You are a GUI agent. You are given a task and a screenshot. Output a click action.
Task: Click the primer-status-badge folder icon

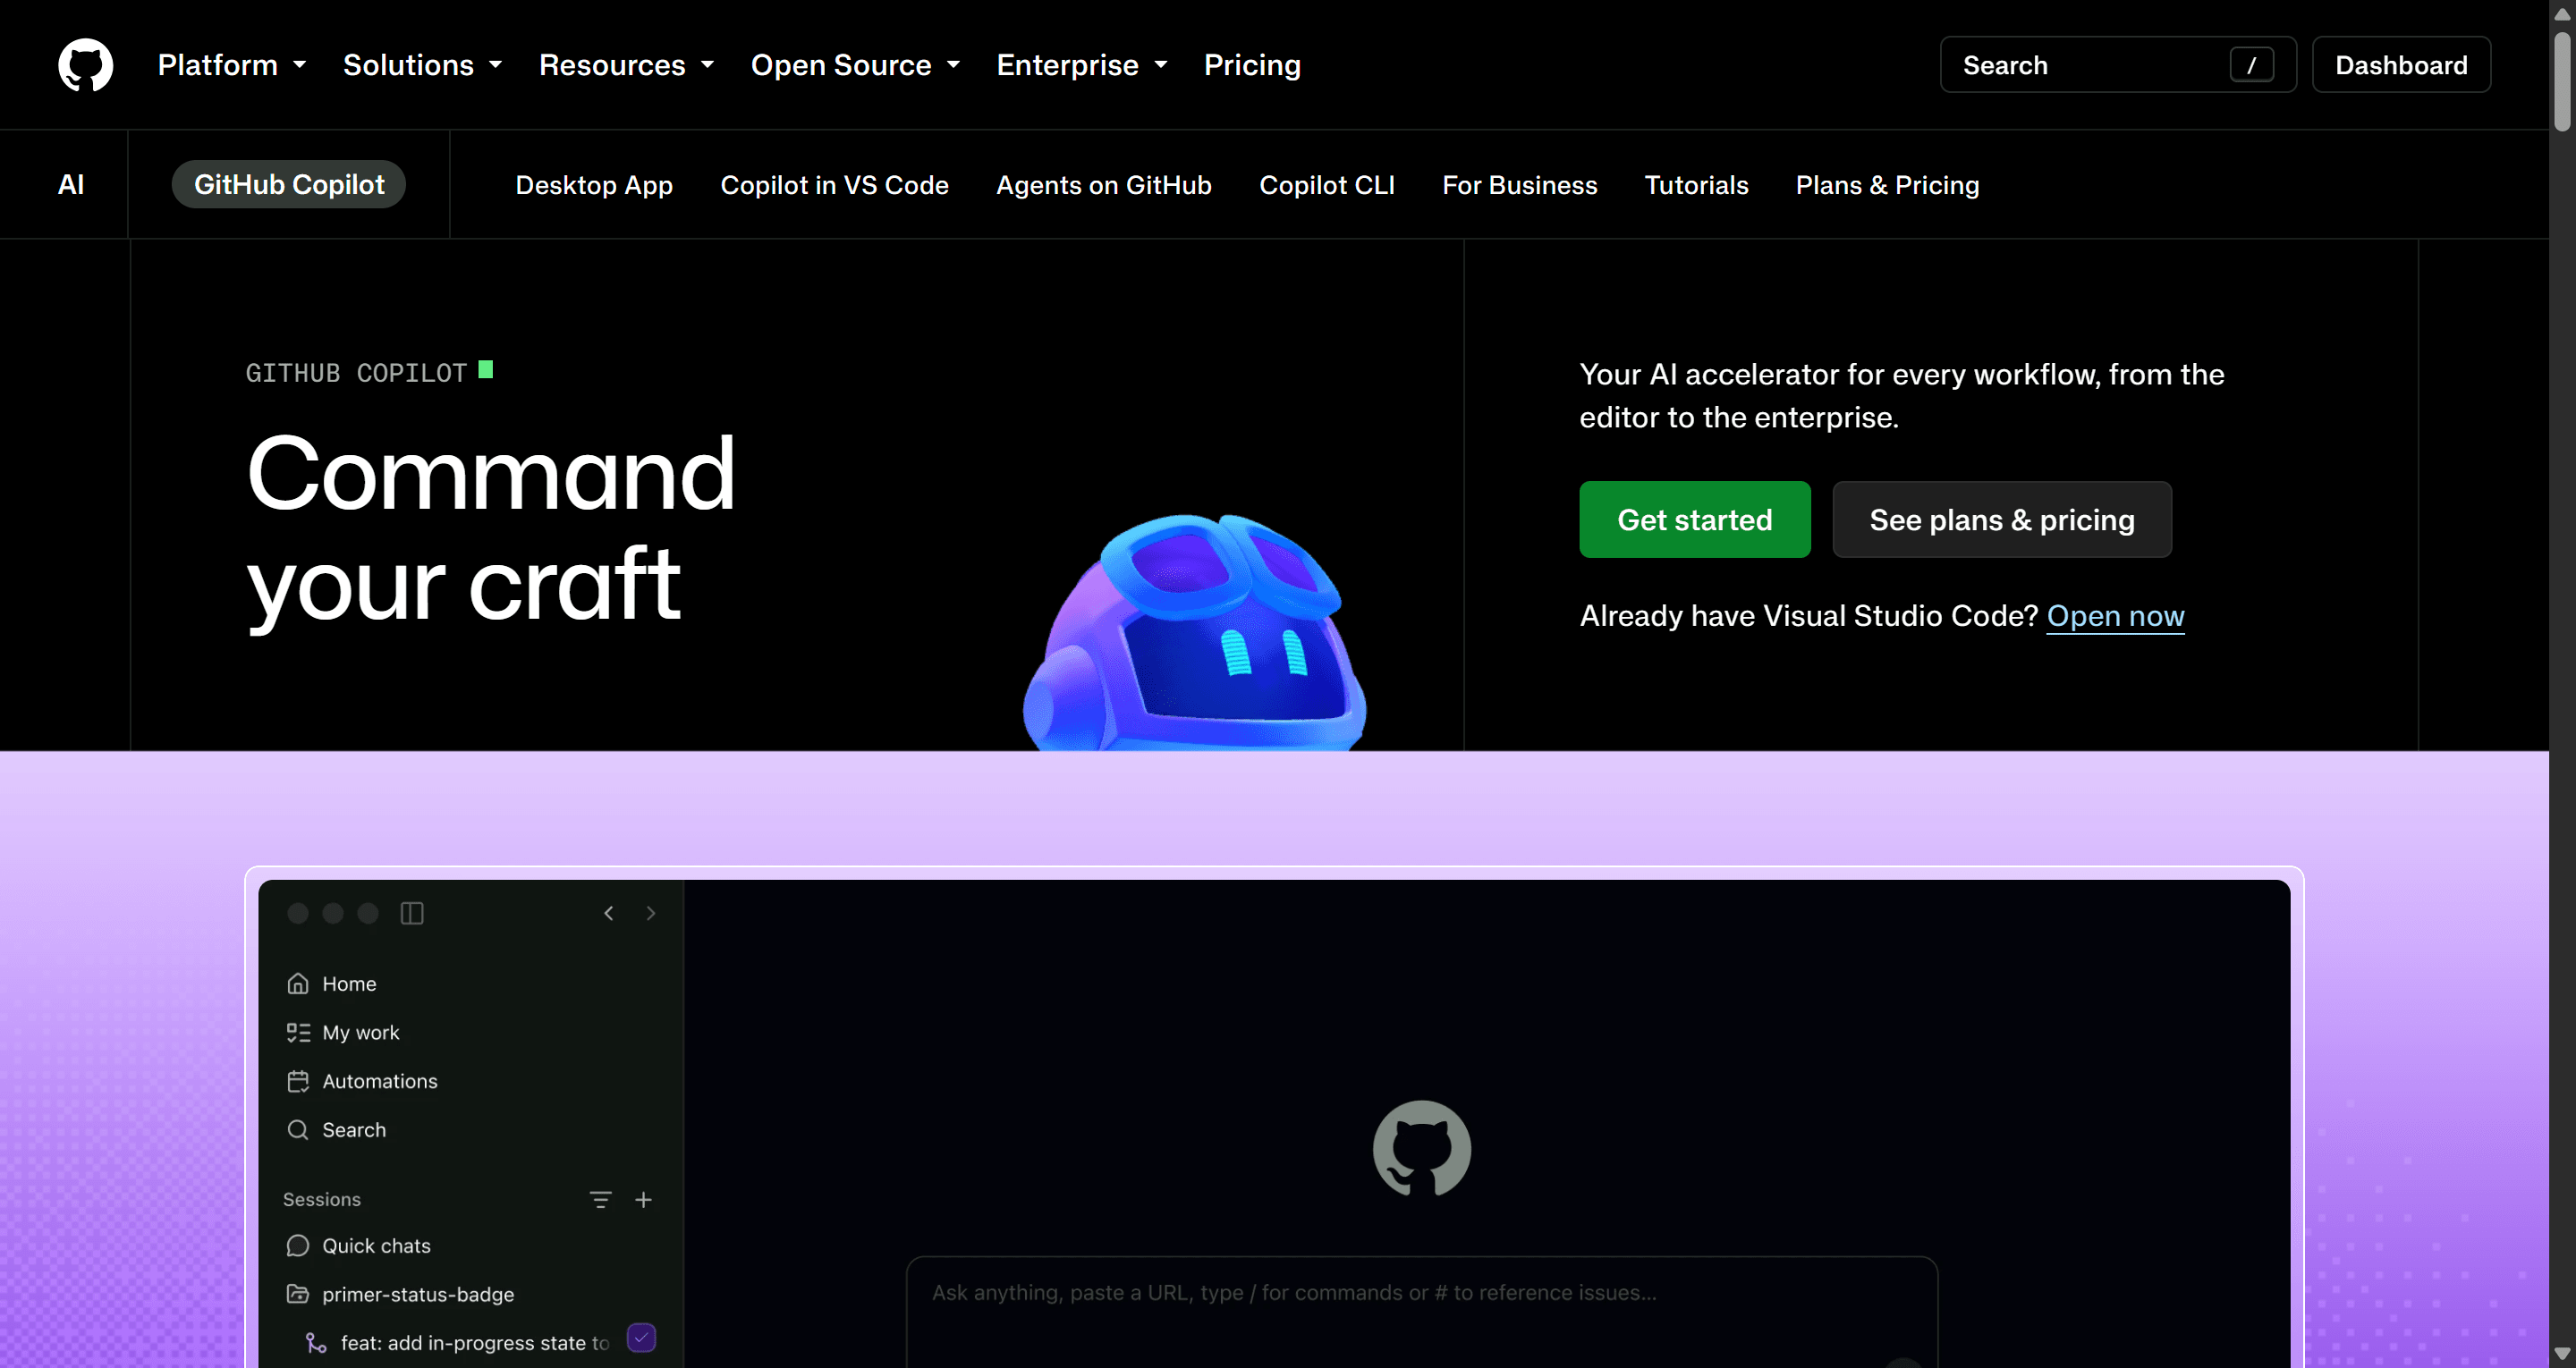coord(298,1294)
